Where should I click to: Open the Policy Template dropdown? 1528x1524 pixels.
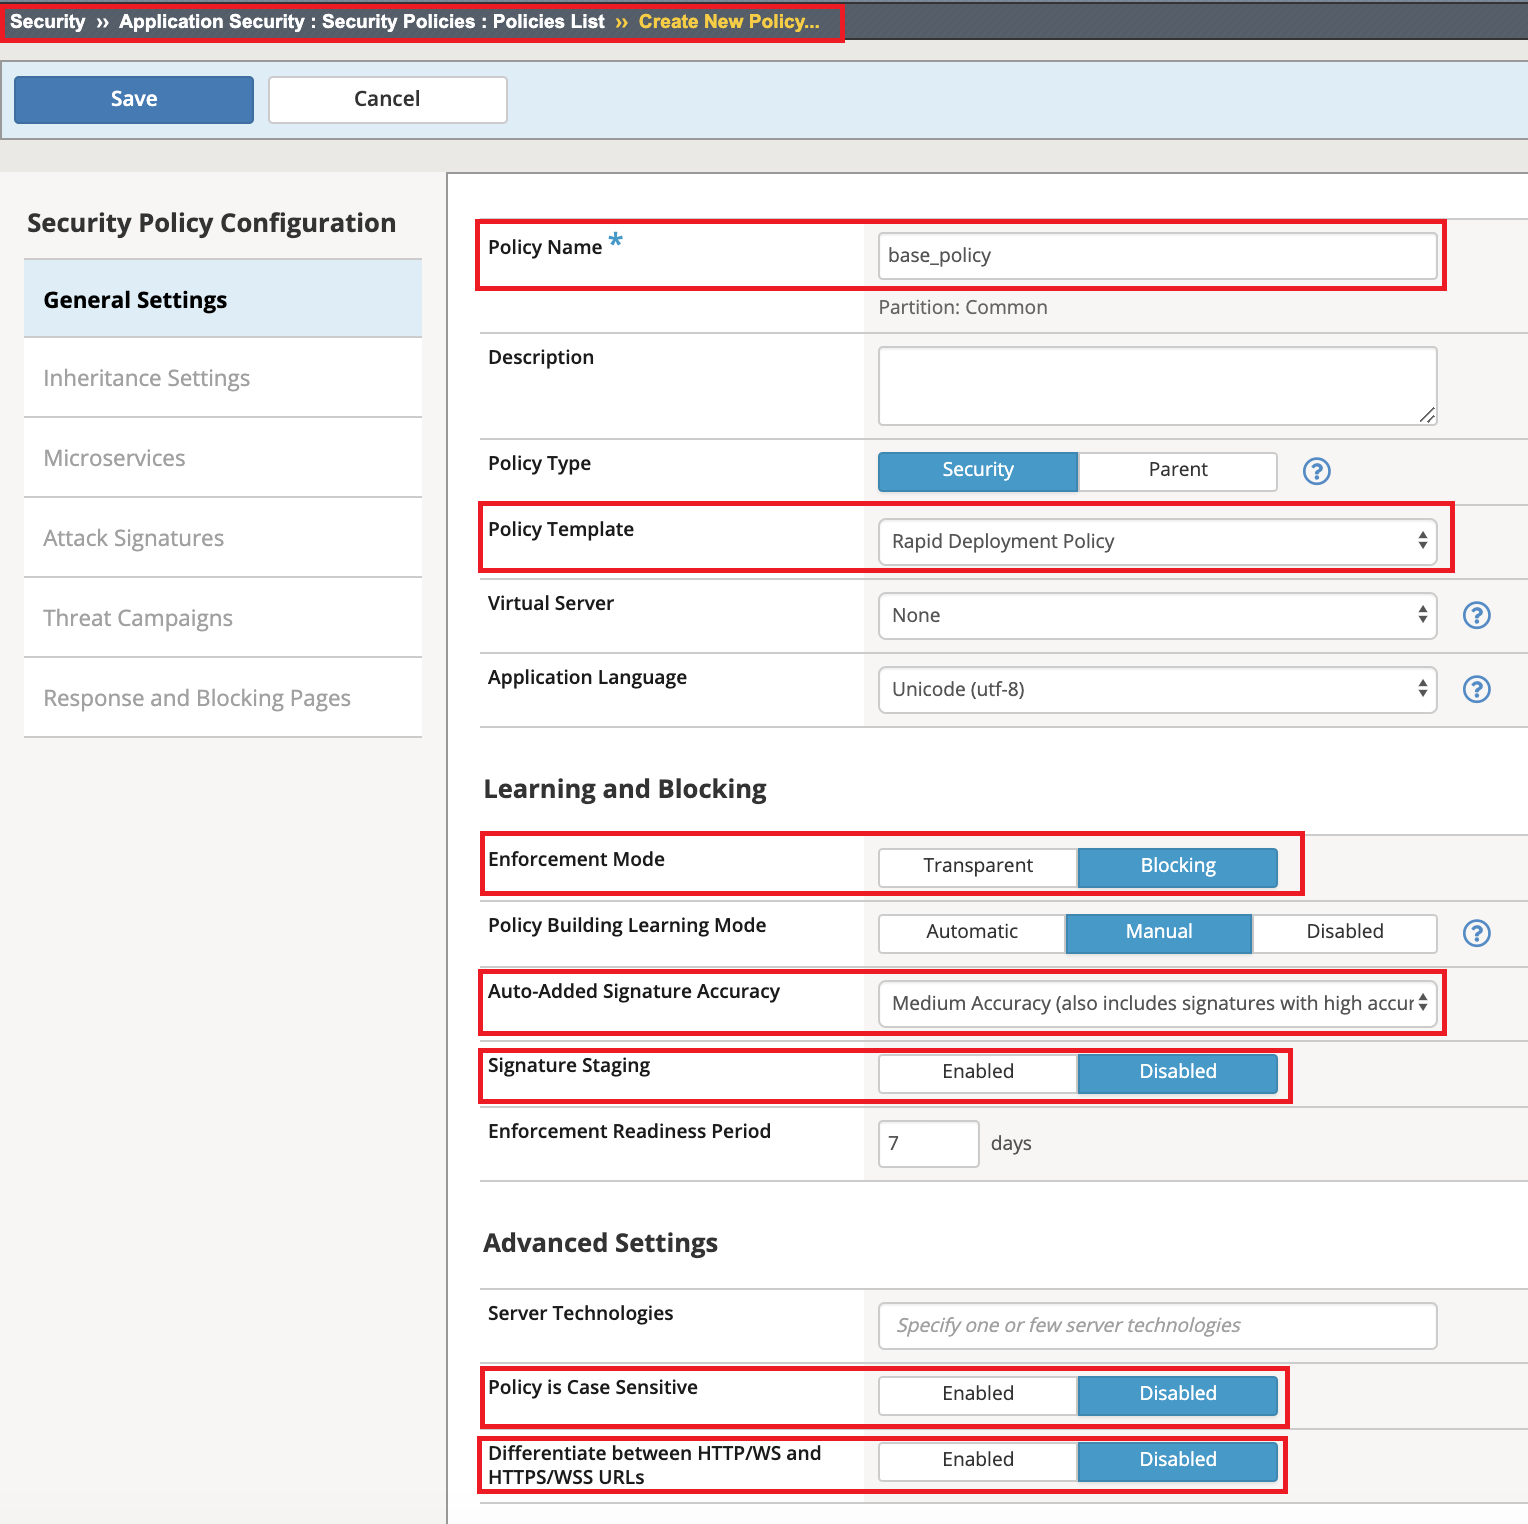[x=1158, y=541]
